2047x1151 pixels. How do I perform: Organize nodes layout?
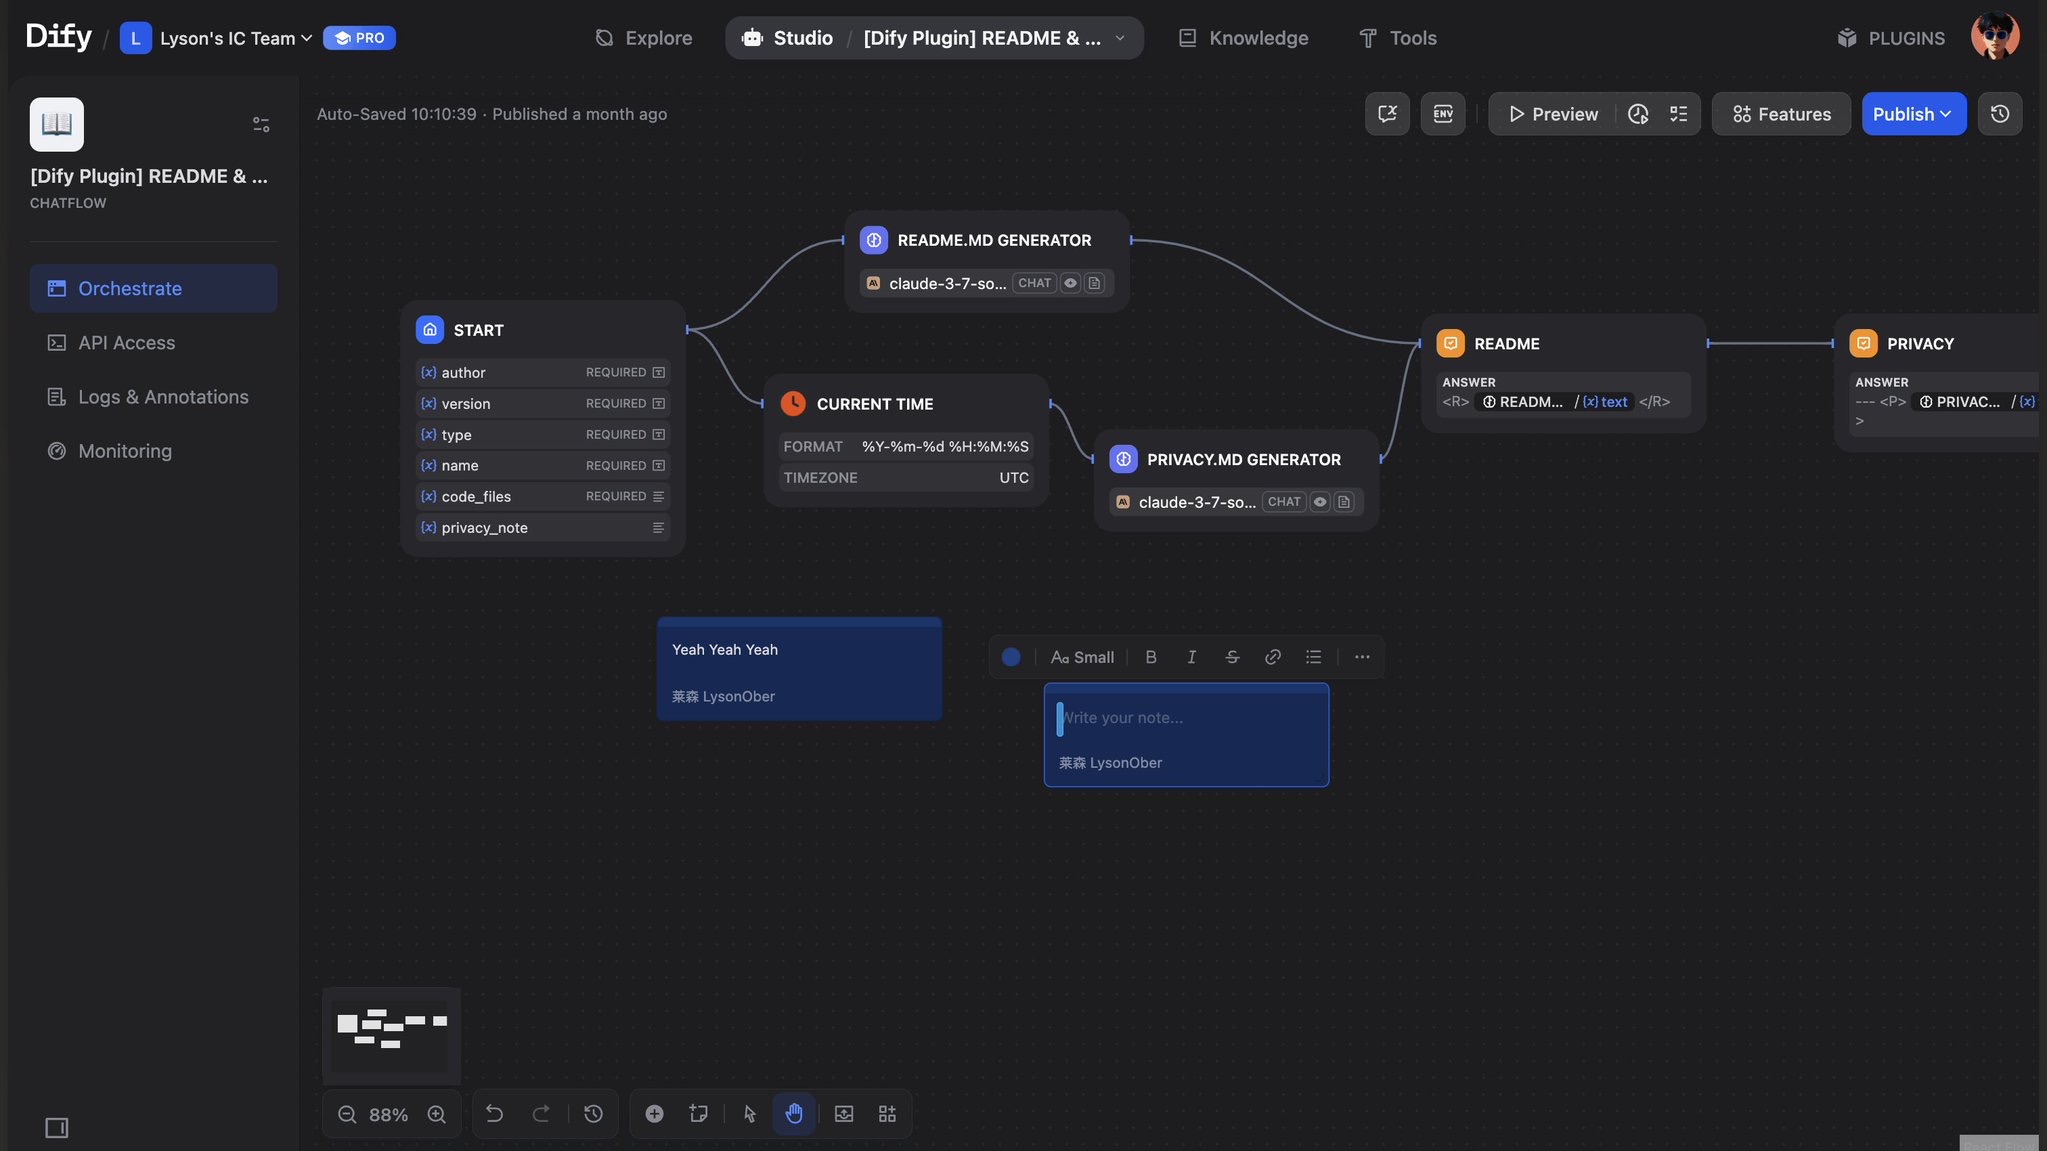click(x=887, y=1114)
